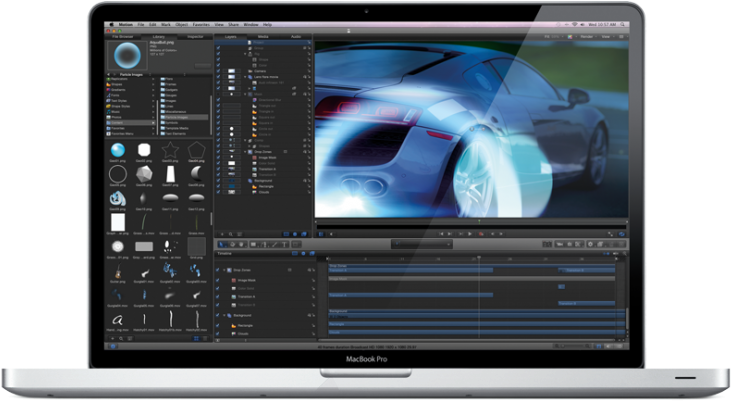The image size is (731, 401).
Task: Collapse Drop Zones group in Timeline list
Action: [x=224, y=270]
